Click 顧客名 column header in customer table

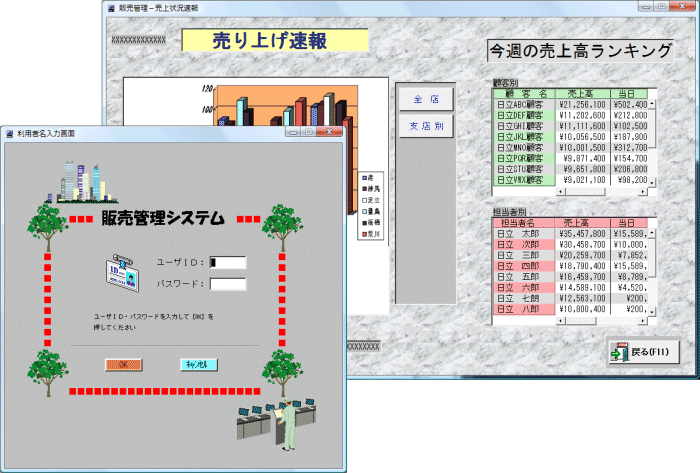[x=525, y=94]
